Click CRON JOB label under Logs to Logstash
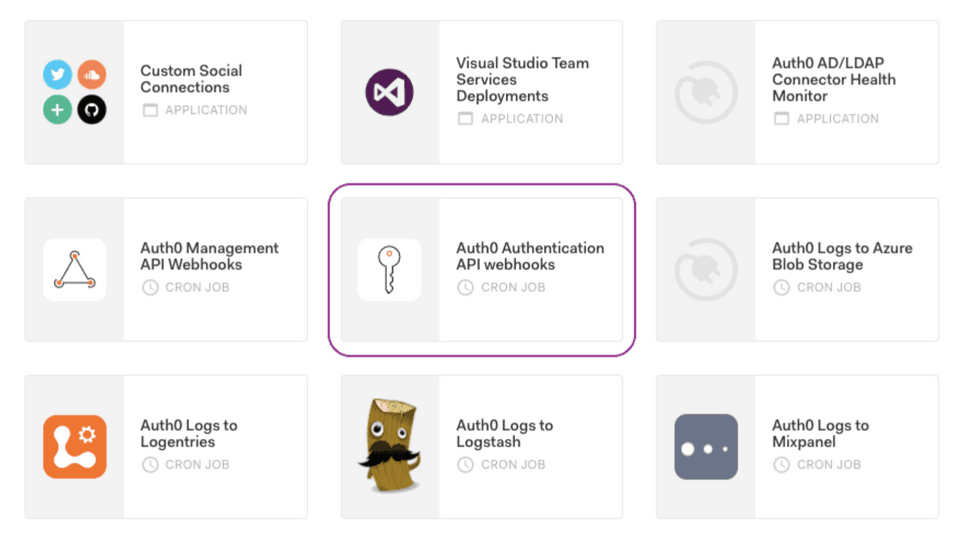The width and height of the screenshot is (960, 540). pyautogui.click(x=512, y=465)
